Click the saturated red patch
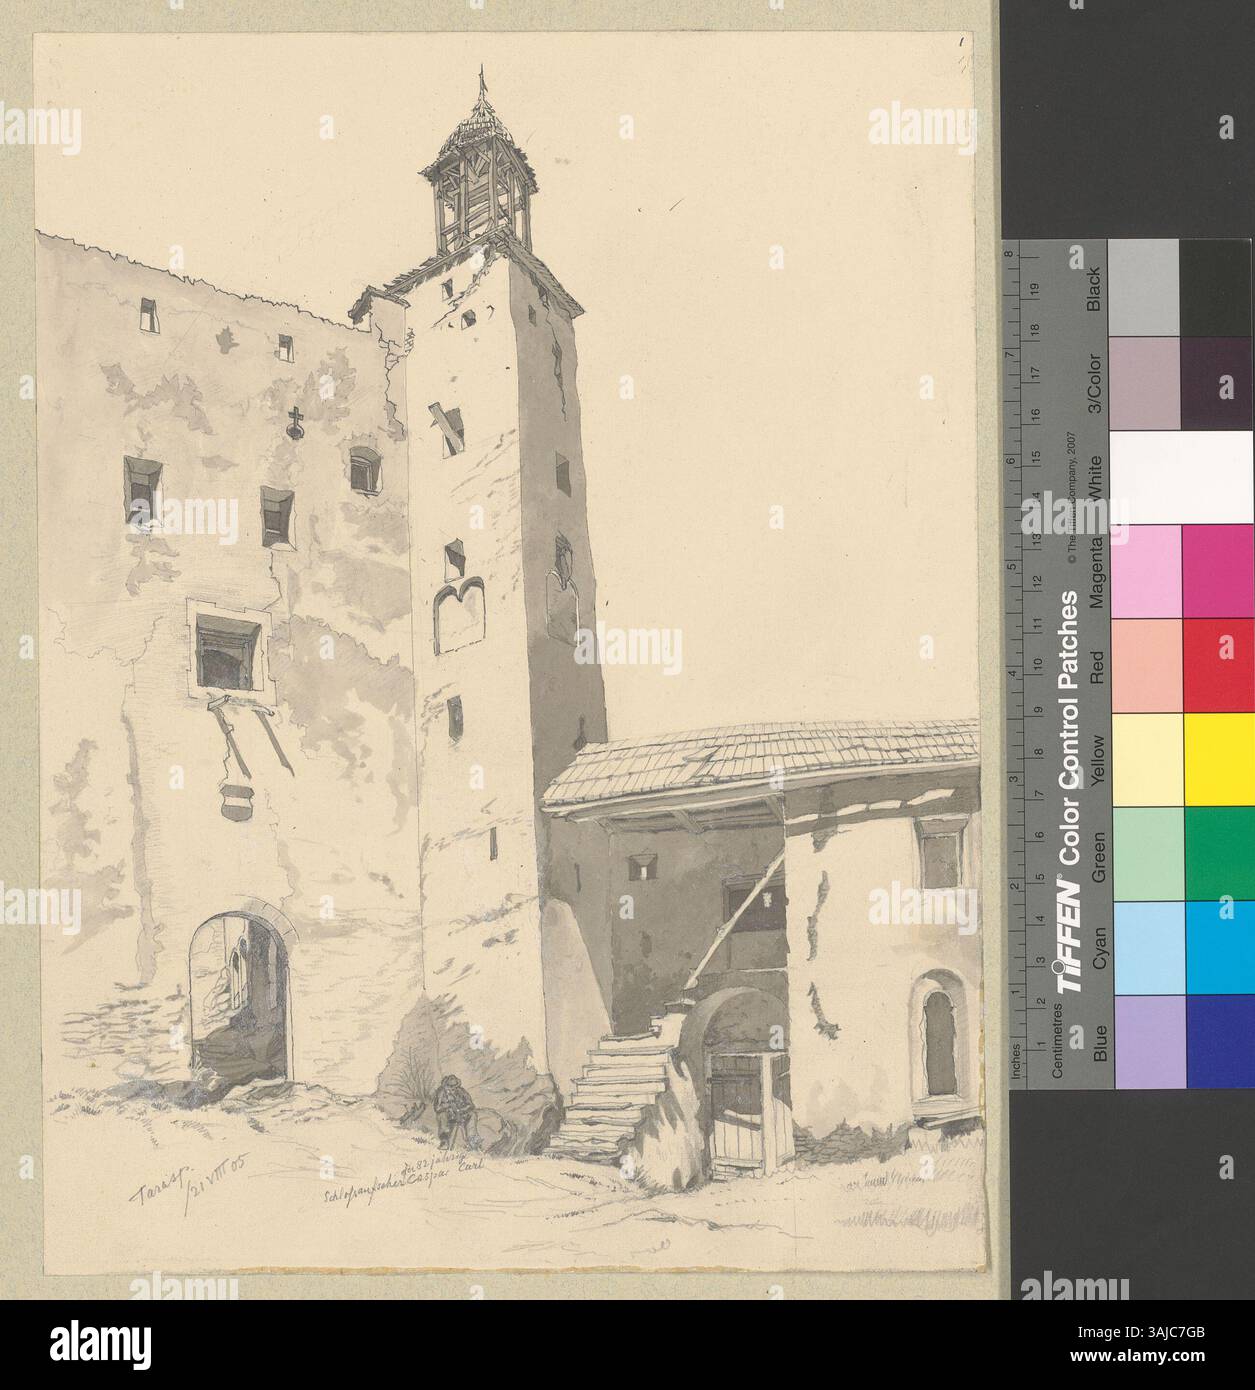The image size is (1255, 1390). [x=1217, y=664]
